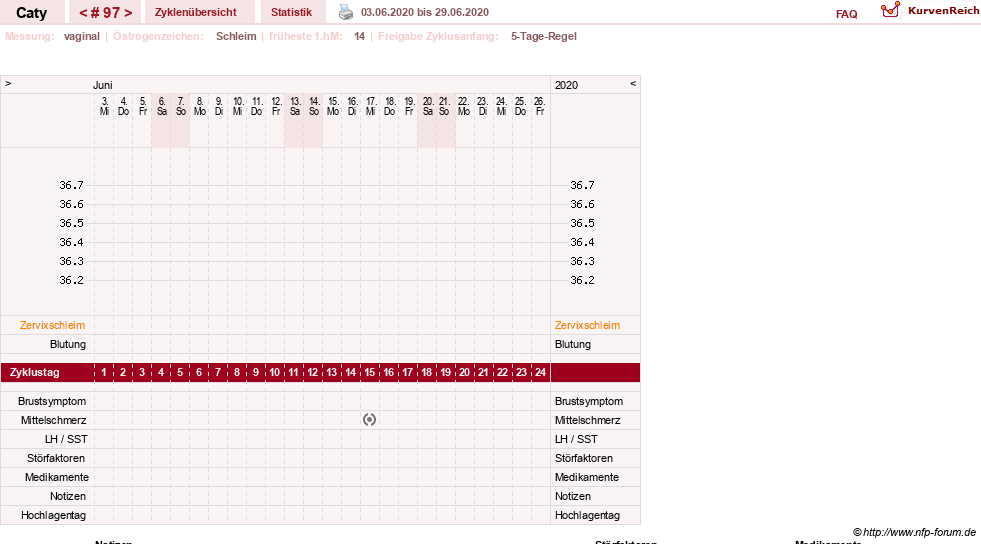Screen dimensions: 981x544
Task: Click the Zyklustag row label
Action: click(x=35, y=372)
